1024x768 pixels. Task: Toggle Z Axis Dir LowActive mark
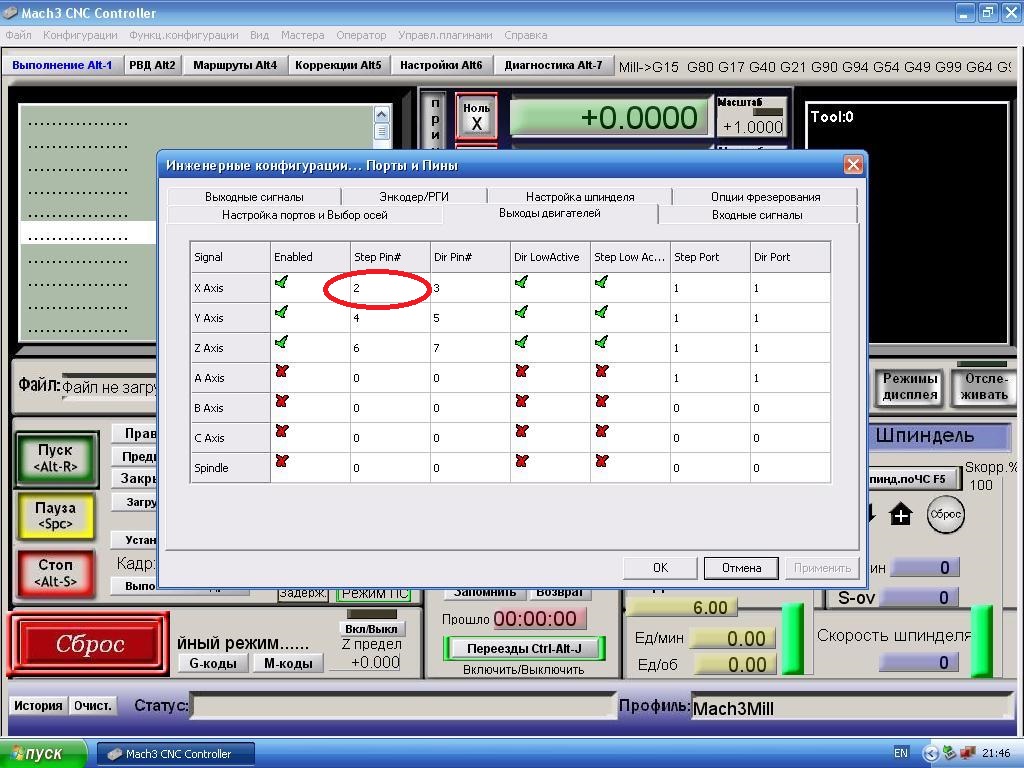coord(521,343)
